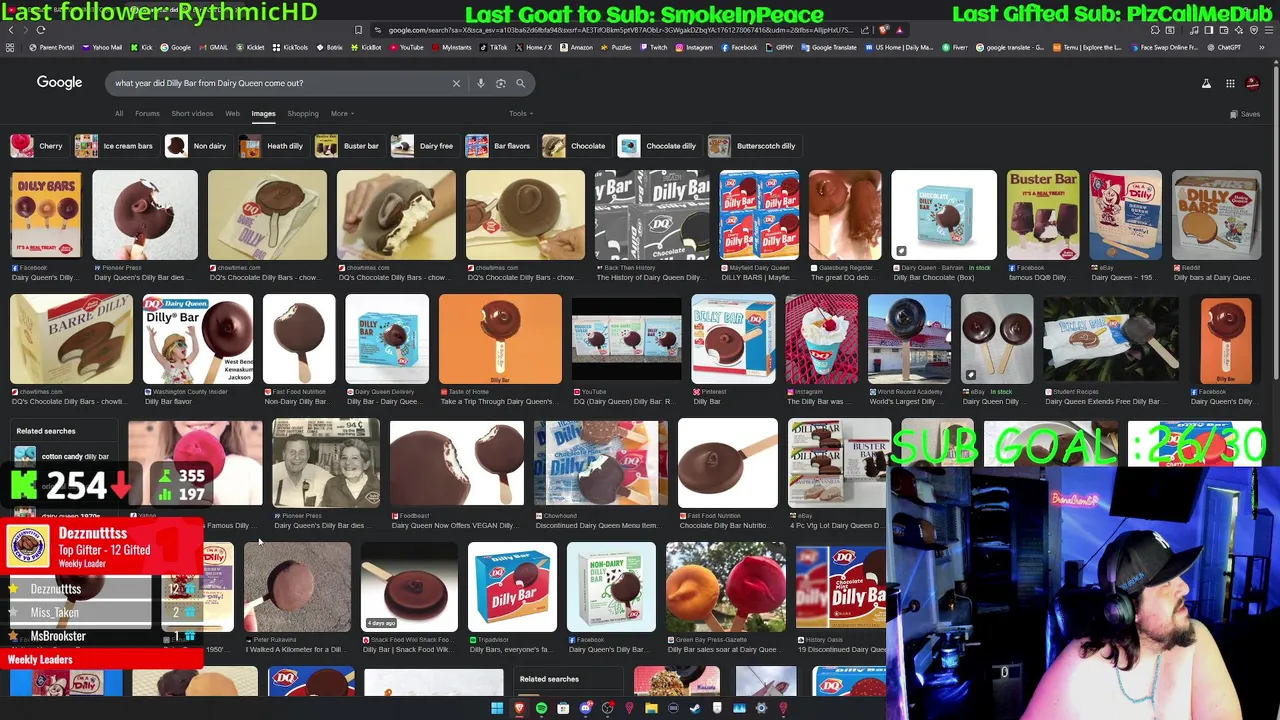The width and height of the screenshot is (1280, 720).
Task: Filter images by Heath dilly
Action: pos(273,146)
